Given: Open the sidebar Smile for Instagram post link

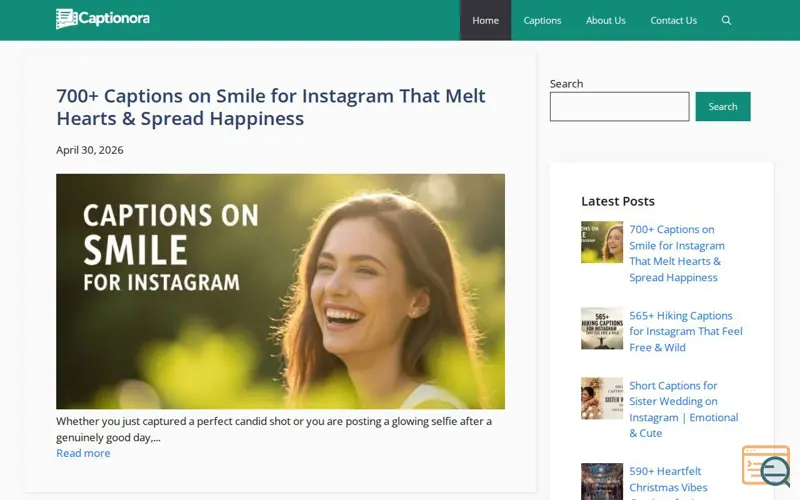Looking at the screenshot, I should [x=677, y=254].
